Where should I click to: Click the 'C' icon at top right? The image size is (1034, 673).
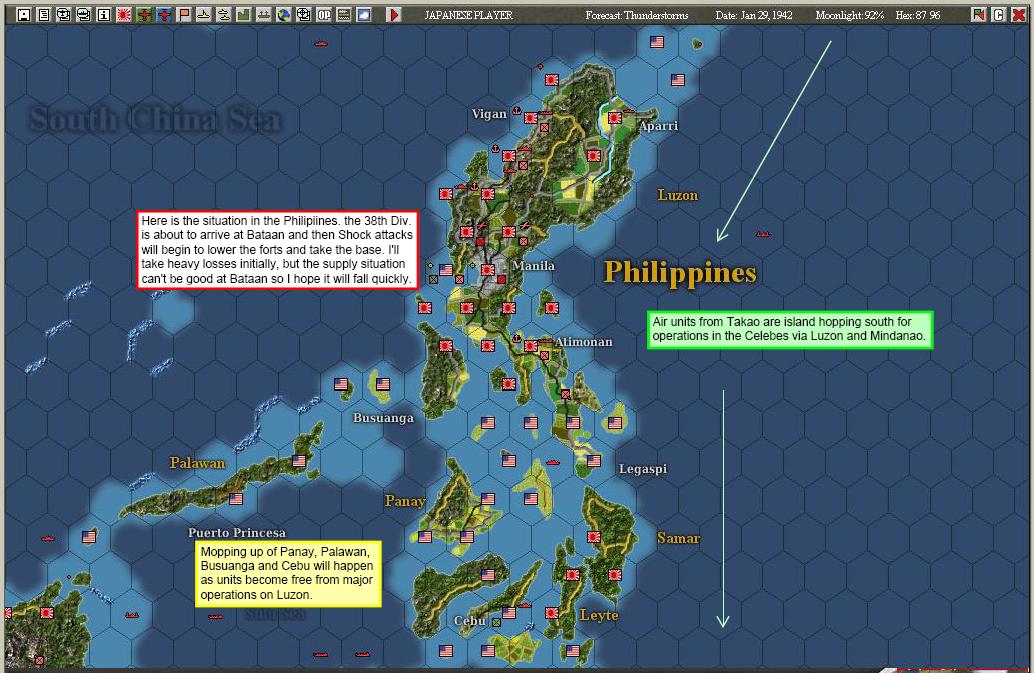(x=998, y=15)
